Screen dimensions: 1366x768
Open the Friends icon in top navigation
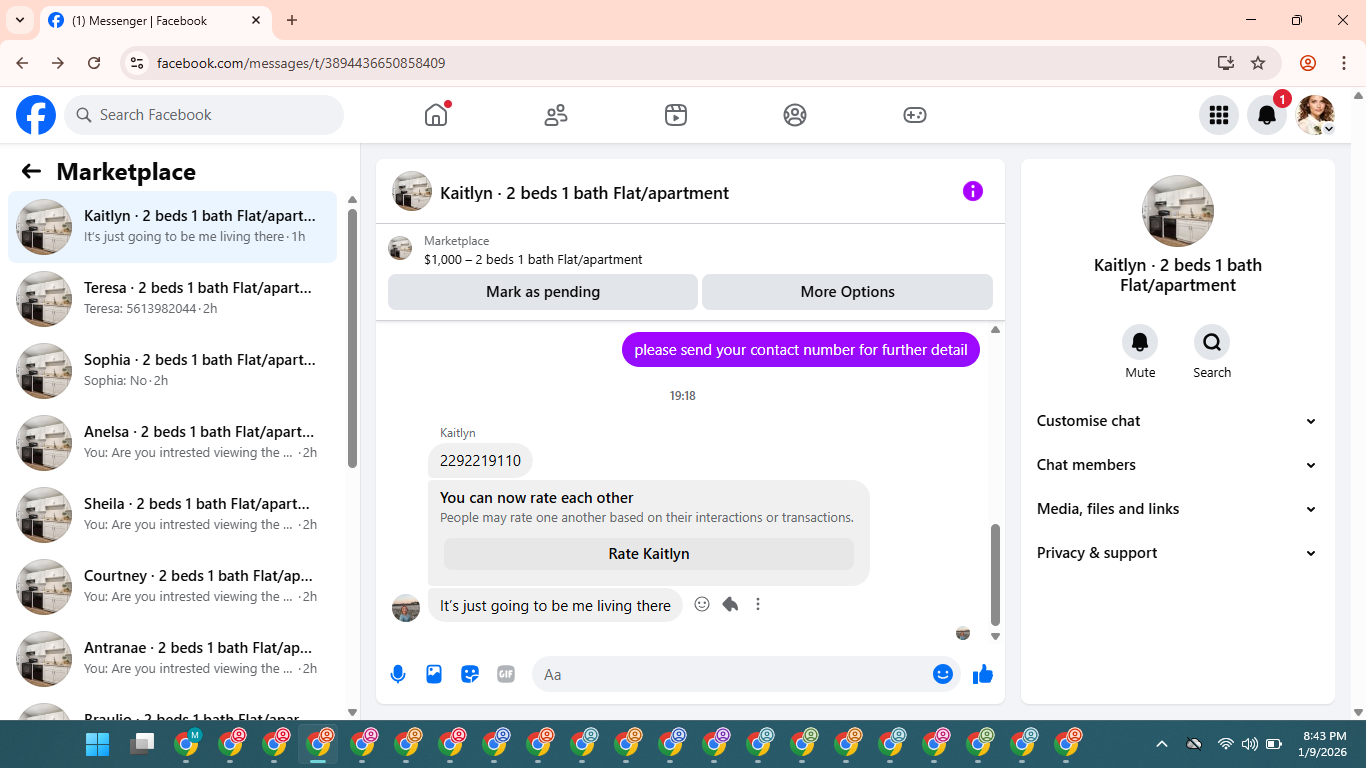pyautogui.click(x=556, y=115)
